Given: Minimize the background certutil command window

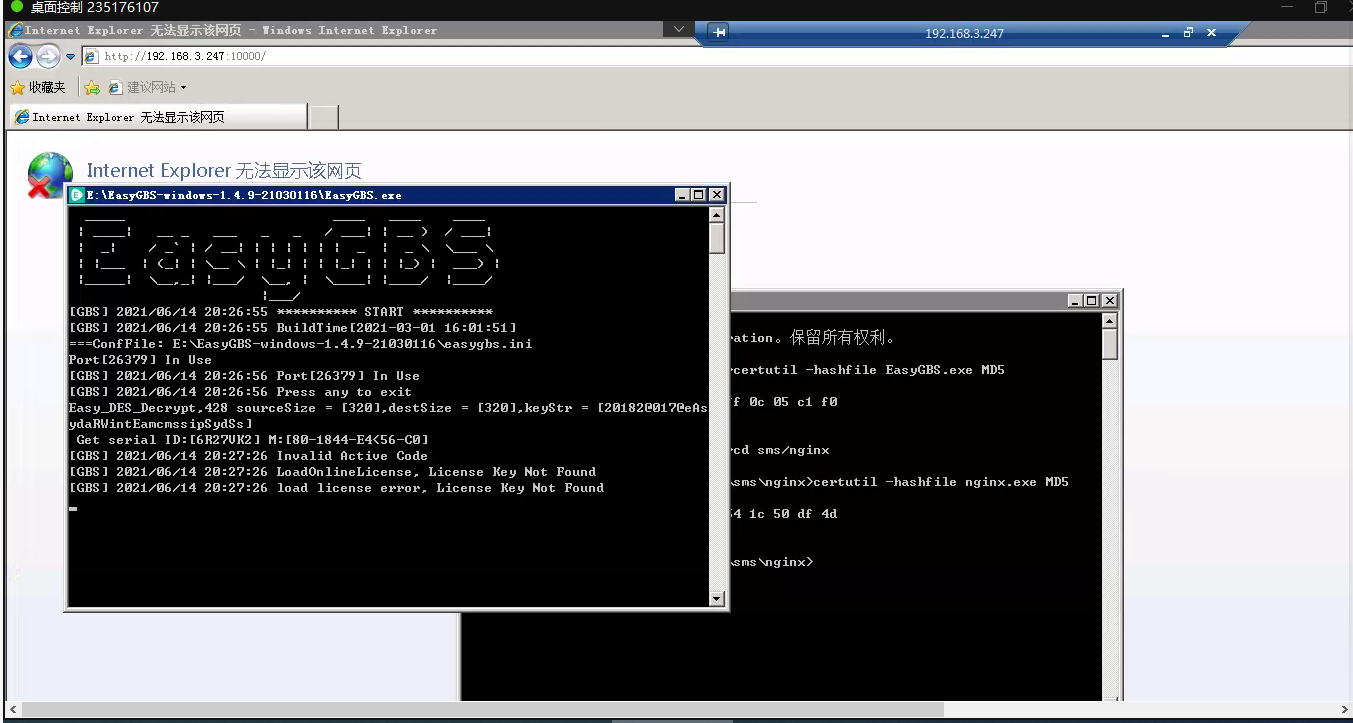Looking at the screenshot, I should pos(1074,300).
